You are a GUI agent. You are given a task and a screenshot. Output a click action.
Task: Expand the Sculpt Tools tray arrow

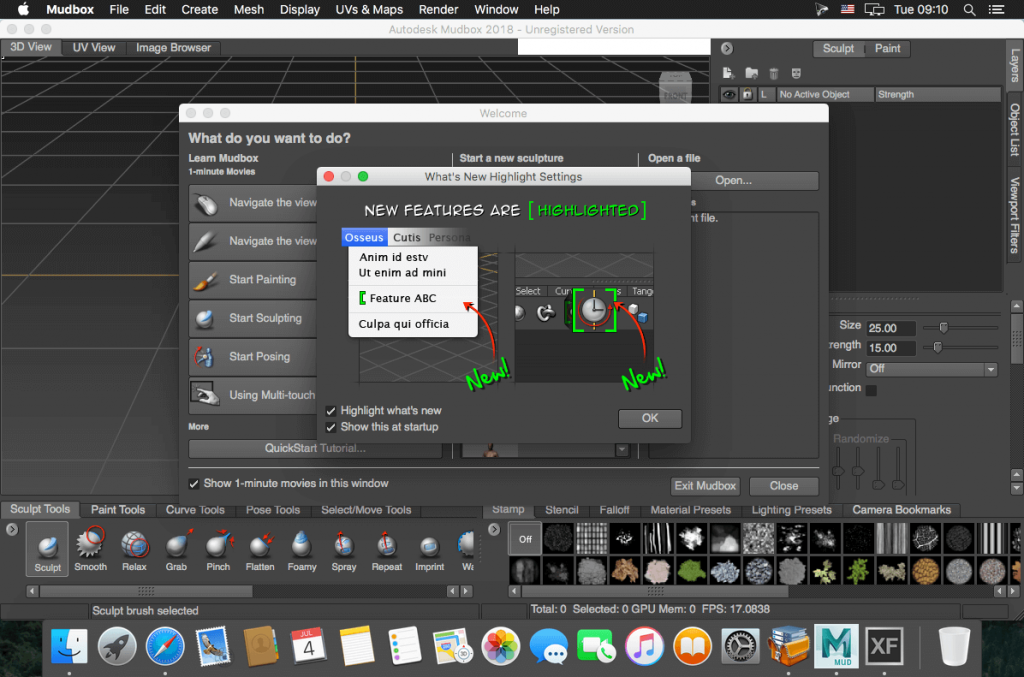12,529
